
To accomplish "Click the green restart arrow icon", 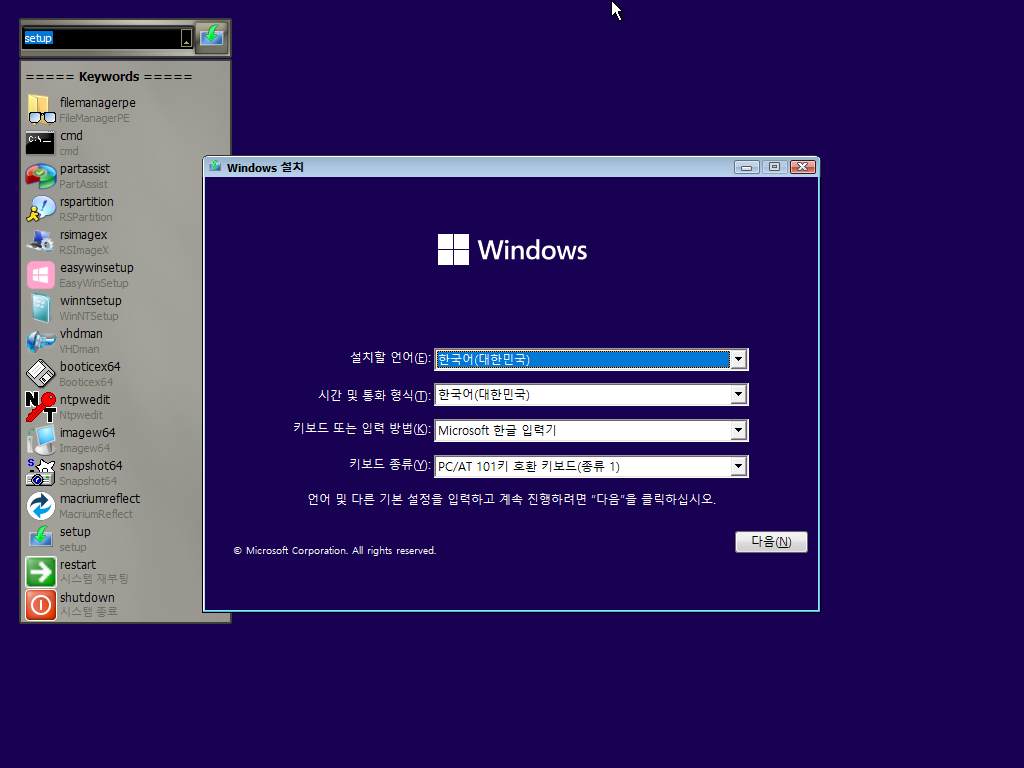I will coord(40,572).
